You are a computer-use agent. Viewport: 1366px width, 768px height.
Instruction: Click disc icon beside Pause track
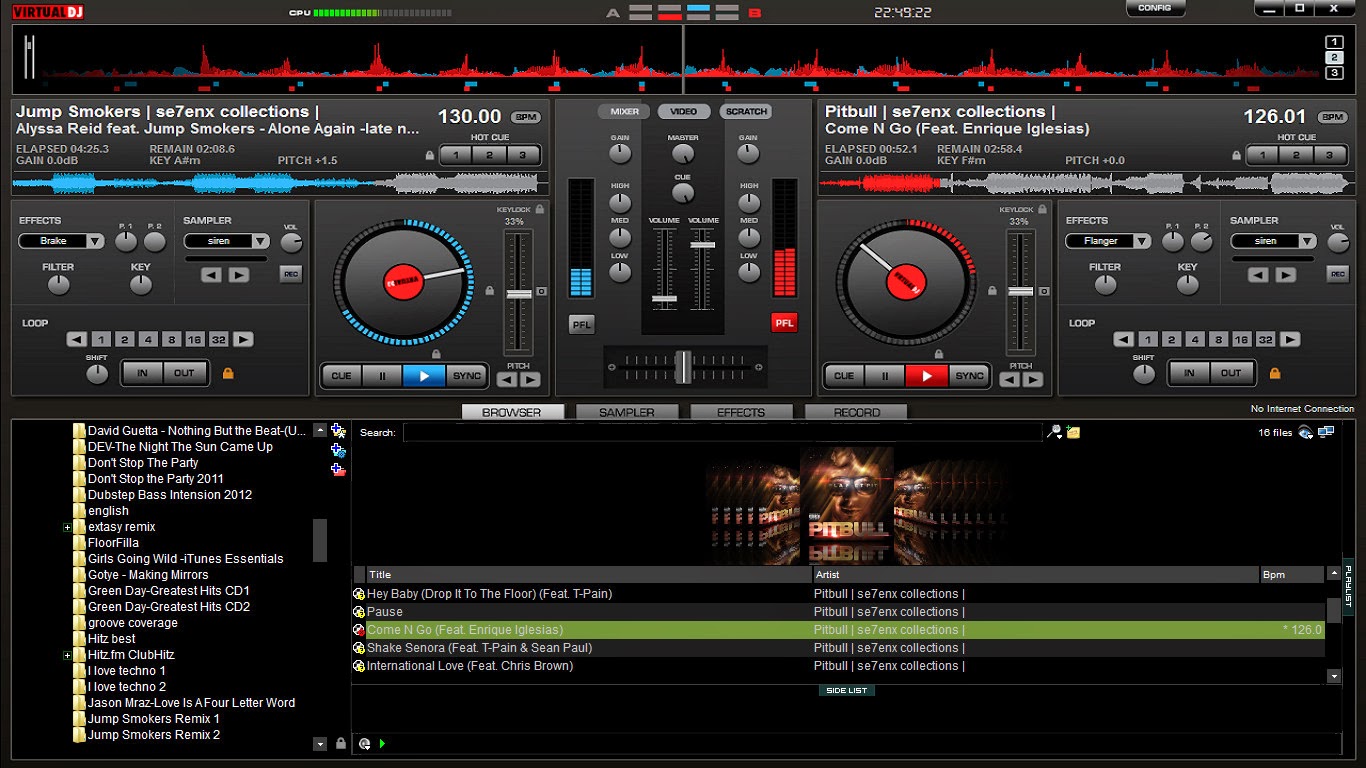[359, 612]
